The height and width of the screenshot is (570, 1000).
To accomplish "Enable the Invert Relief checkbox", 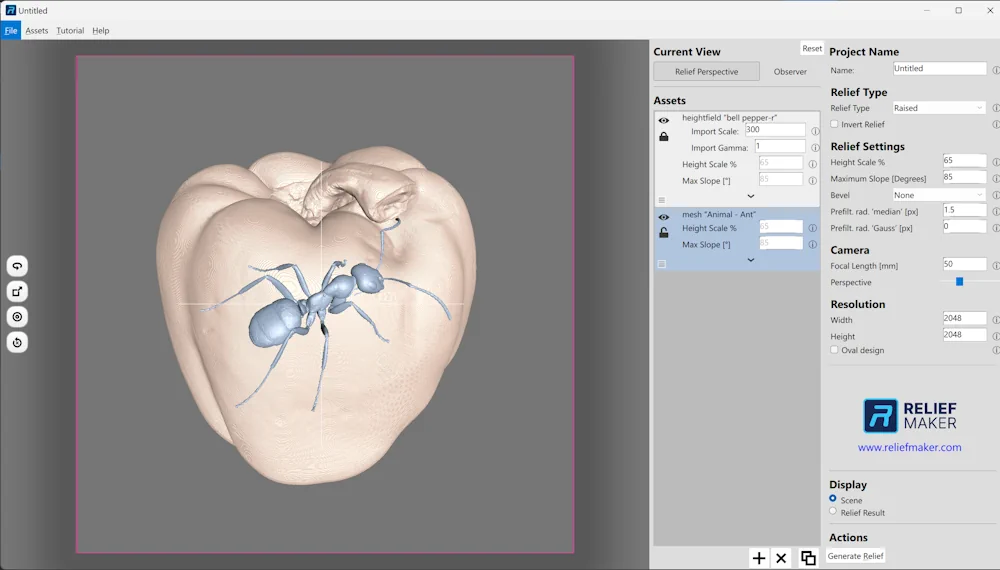I will coord(835,125).
